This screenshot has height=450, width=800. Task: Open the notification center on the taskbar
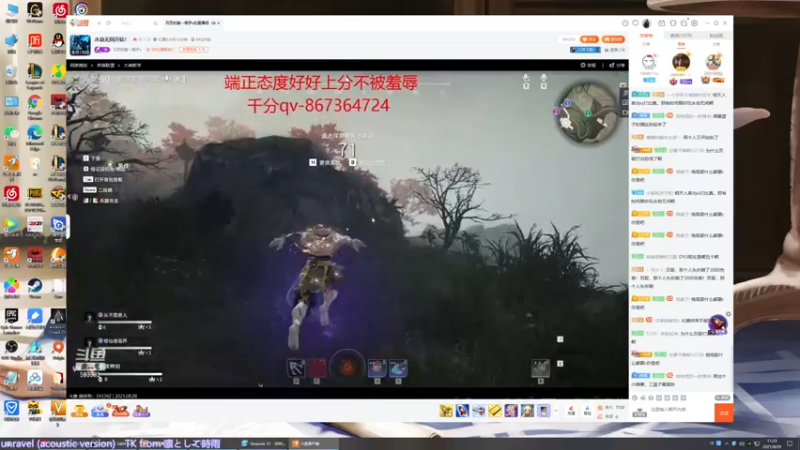pyautogui.click(x=790, y=443)
